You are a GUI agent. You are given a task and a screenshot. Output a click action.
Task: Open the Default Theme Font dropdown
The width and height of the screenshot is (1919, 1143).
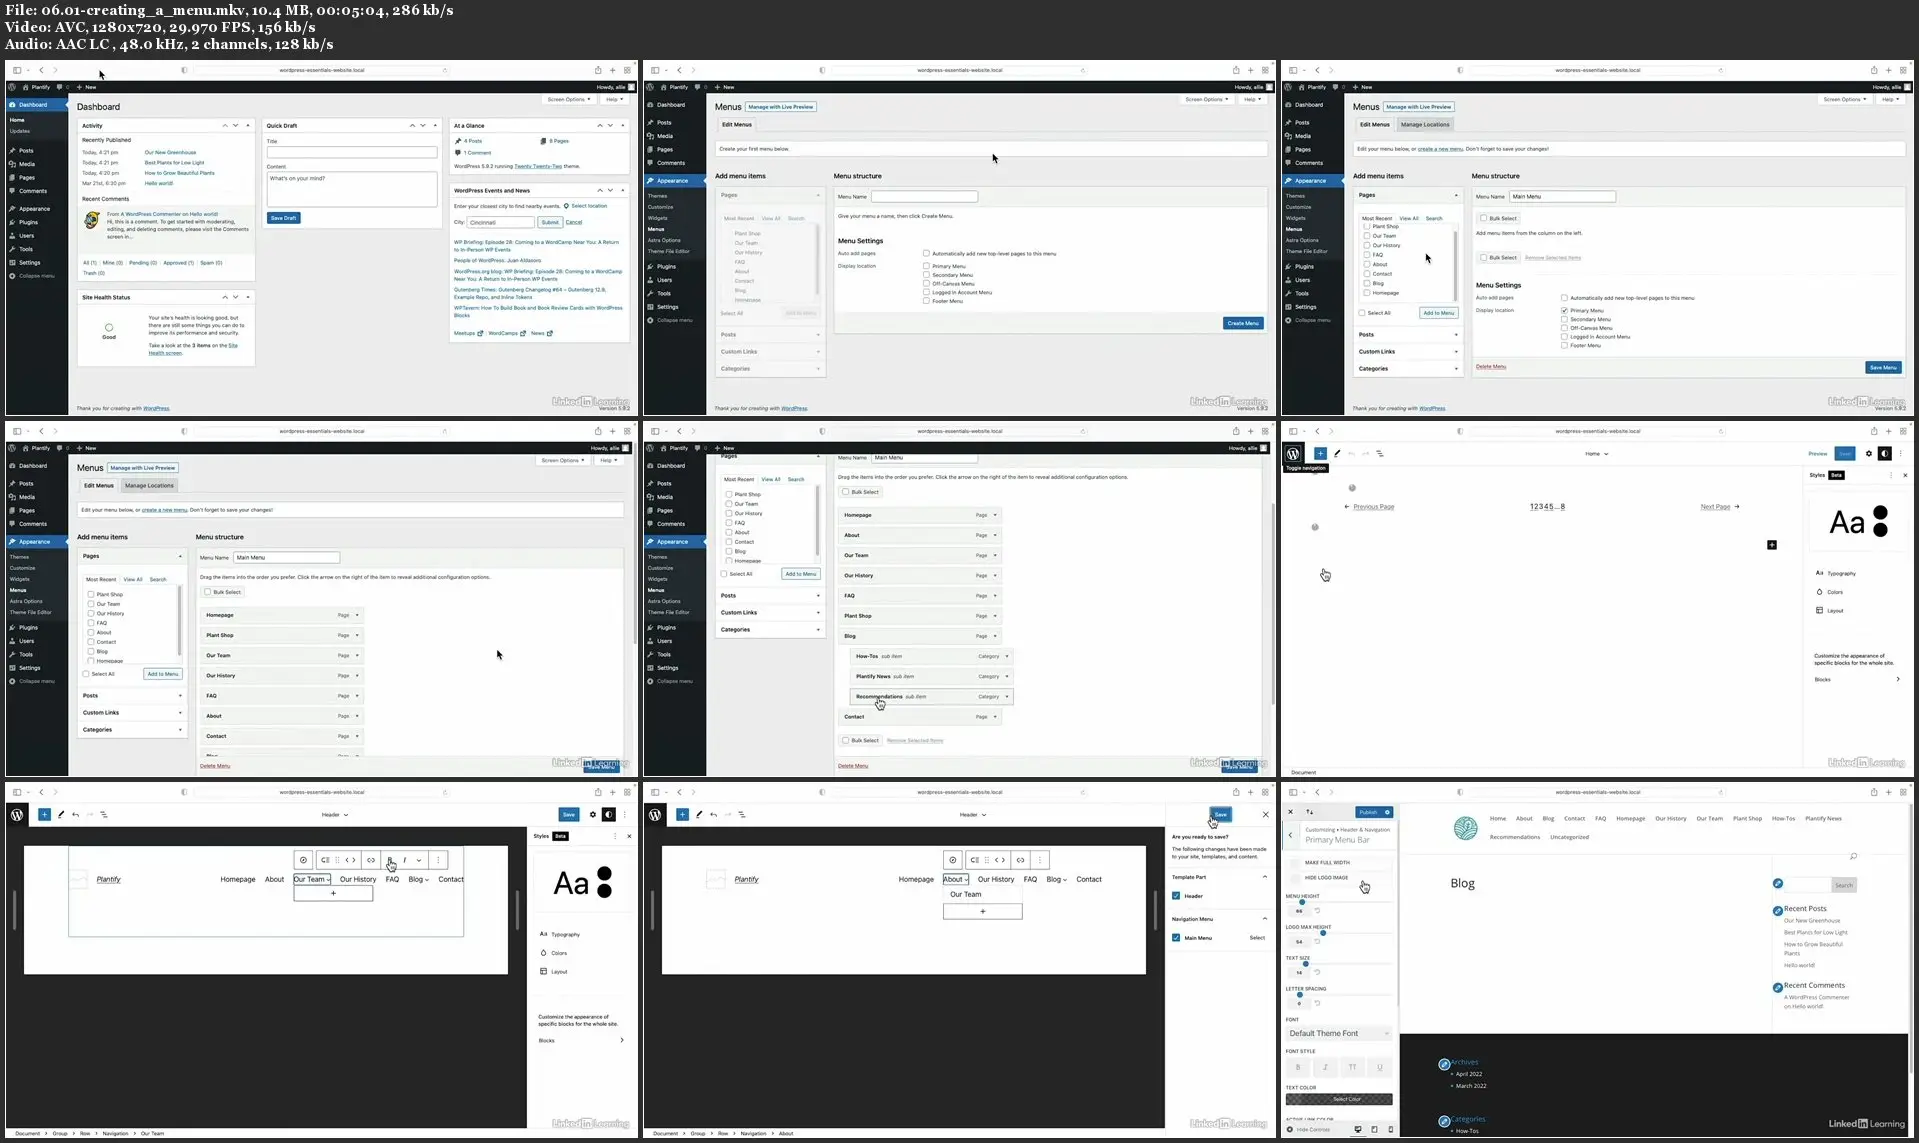(1339, 1033)
